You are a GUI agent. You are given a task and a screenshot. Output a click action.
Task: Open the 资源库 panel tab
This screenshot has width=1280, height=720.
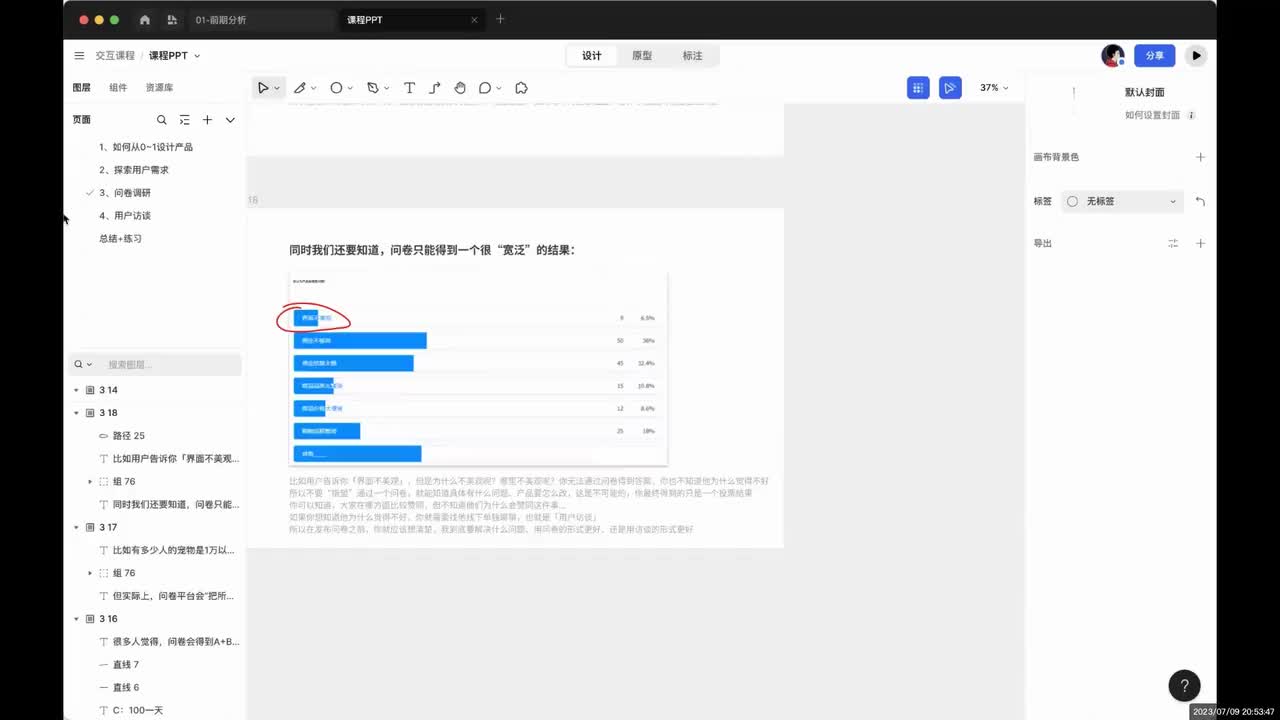[160, 88]
